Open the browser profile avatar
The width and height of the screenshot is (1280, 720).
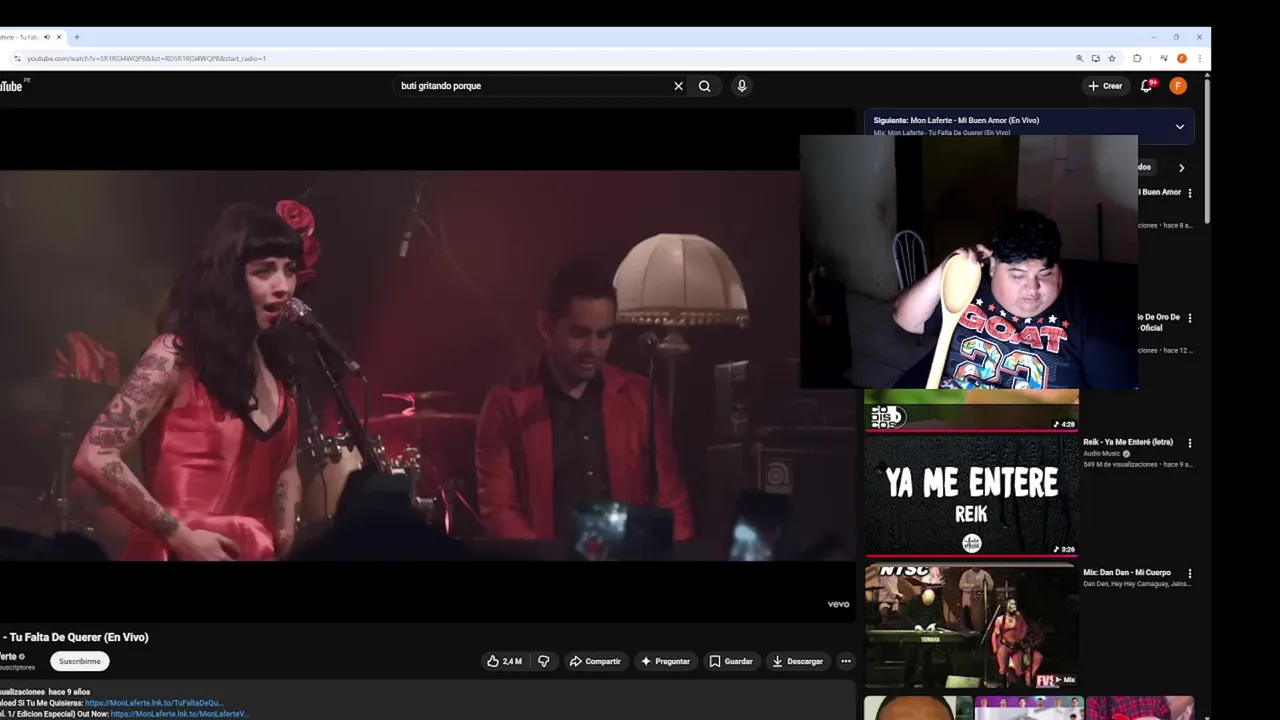[x=1182, y=58]
